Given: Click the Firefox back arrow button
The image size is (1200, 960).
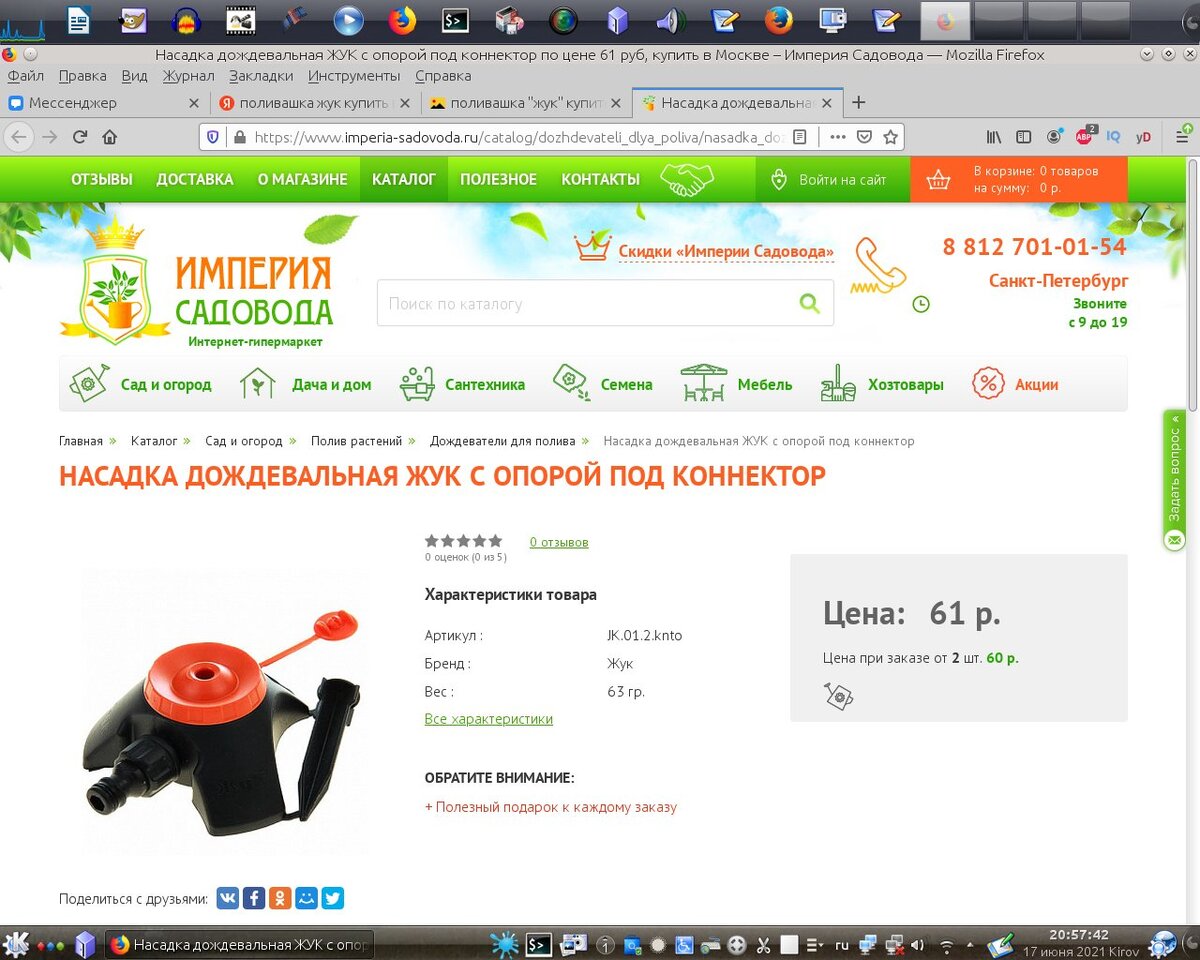Looking at the screenshot, I should tap(19, 137).
